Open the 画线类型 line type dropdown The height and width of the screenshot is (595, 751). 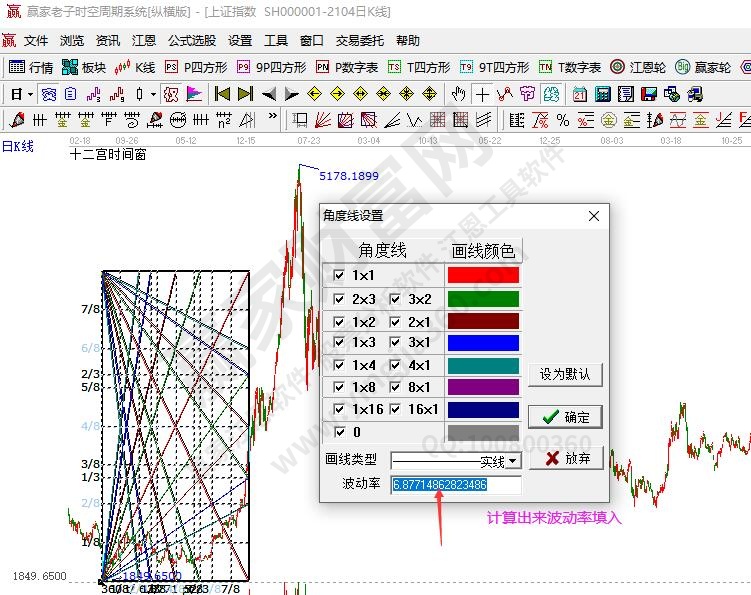(513, 461)
